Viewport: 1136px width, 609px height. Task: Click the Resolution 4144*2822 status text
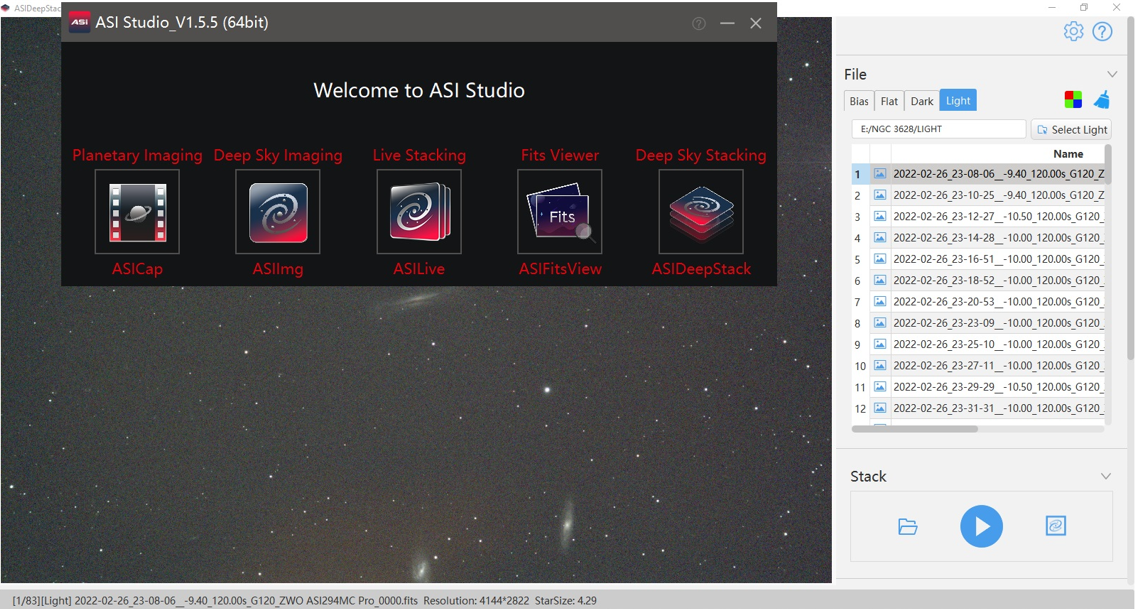coord(476,600)
